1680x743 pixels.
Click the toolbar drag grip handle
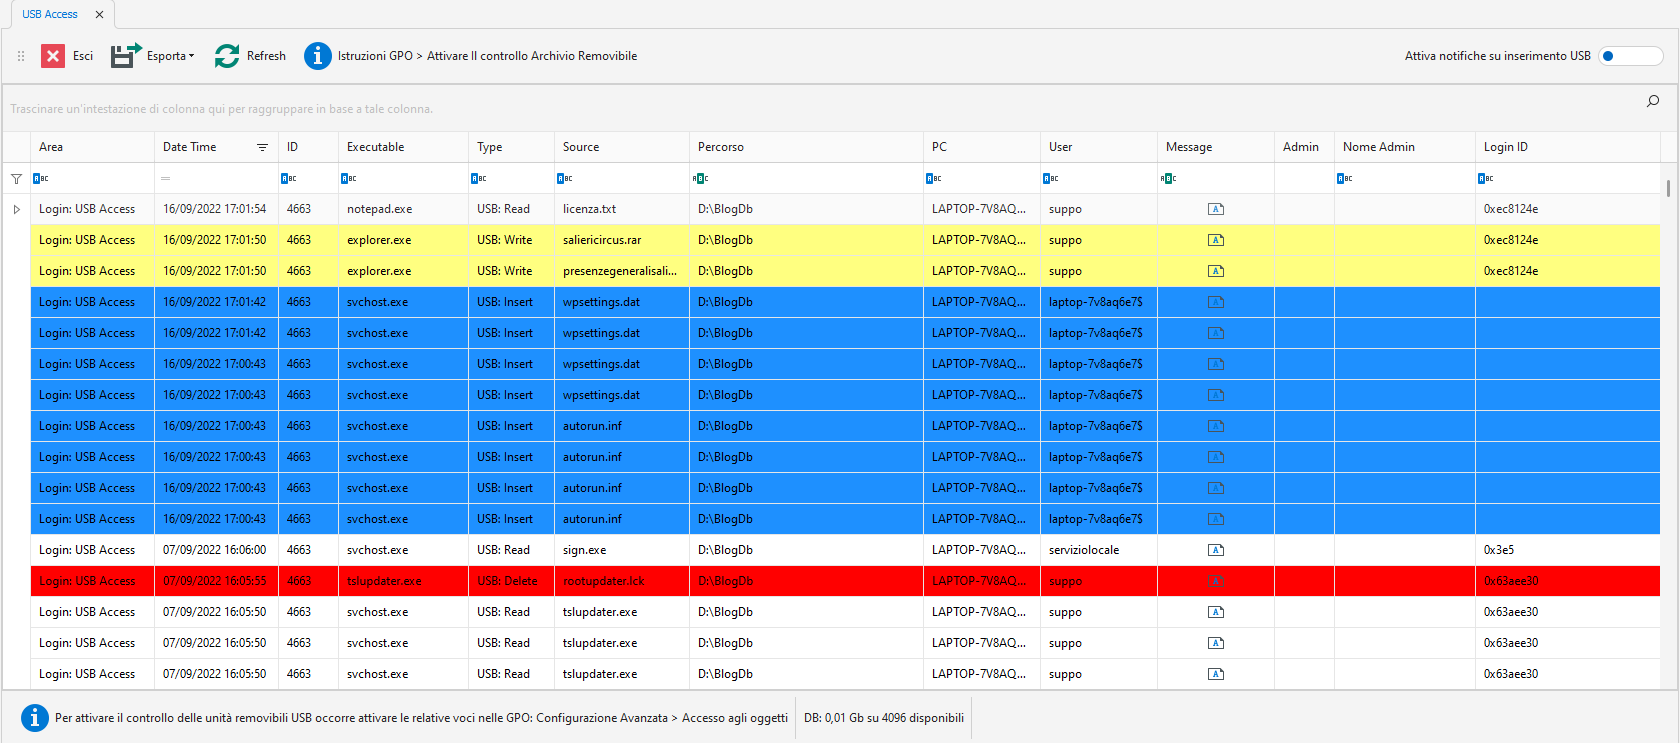click(x=20, y=56)
